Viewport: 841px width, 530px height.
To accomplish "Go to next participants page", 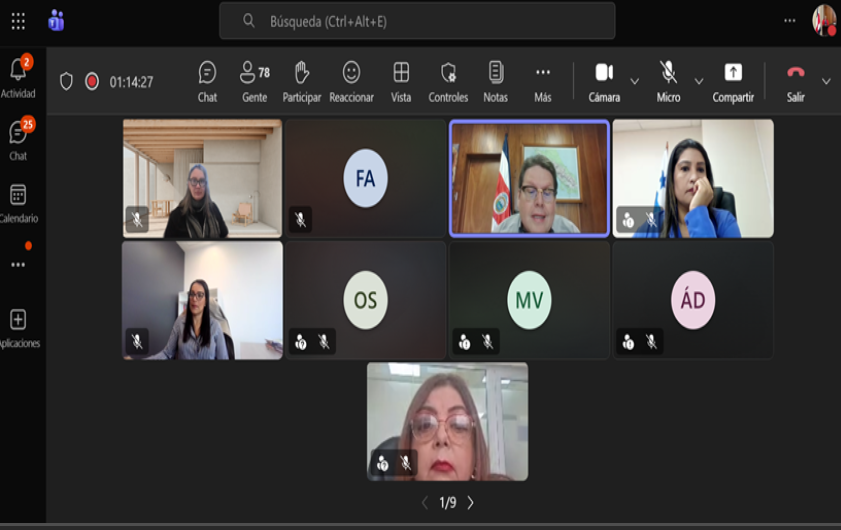I will [471, 503].
